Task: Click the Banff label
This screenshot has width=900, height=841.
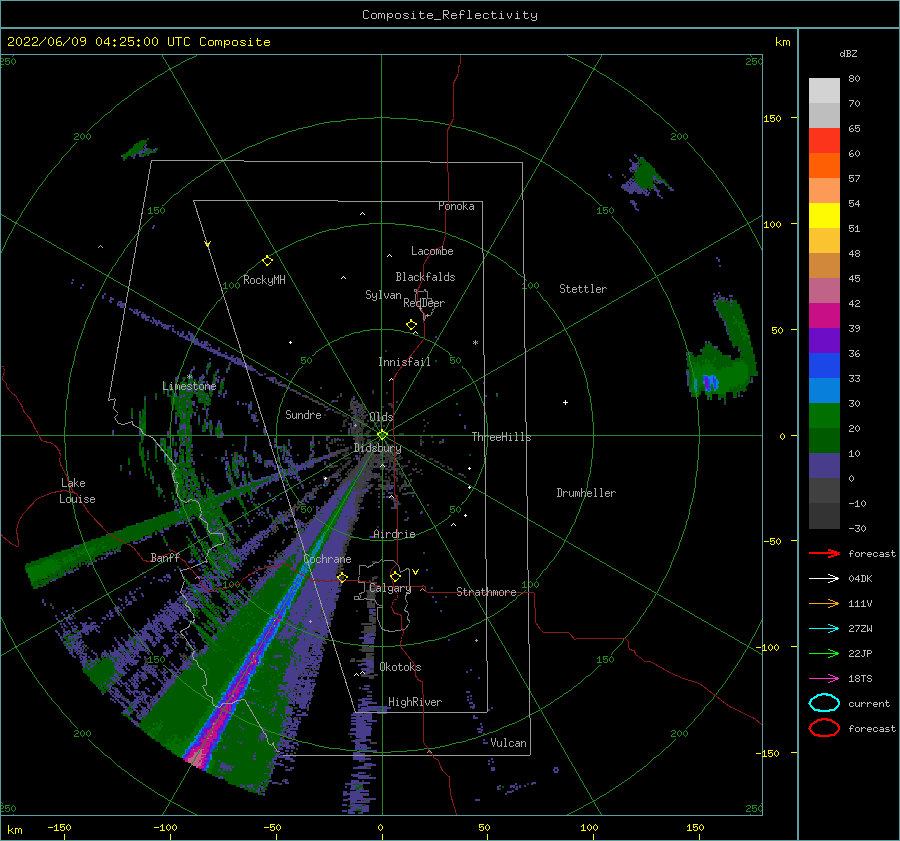Action: tap(165, 557)
